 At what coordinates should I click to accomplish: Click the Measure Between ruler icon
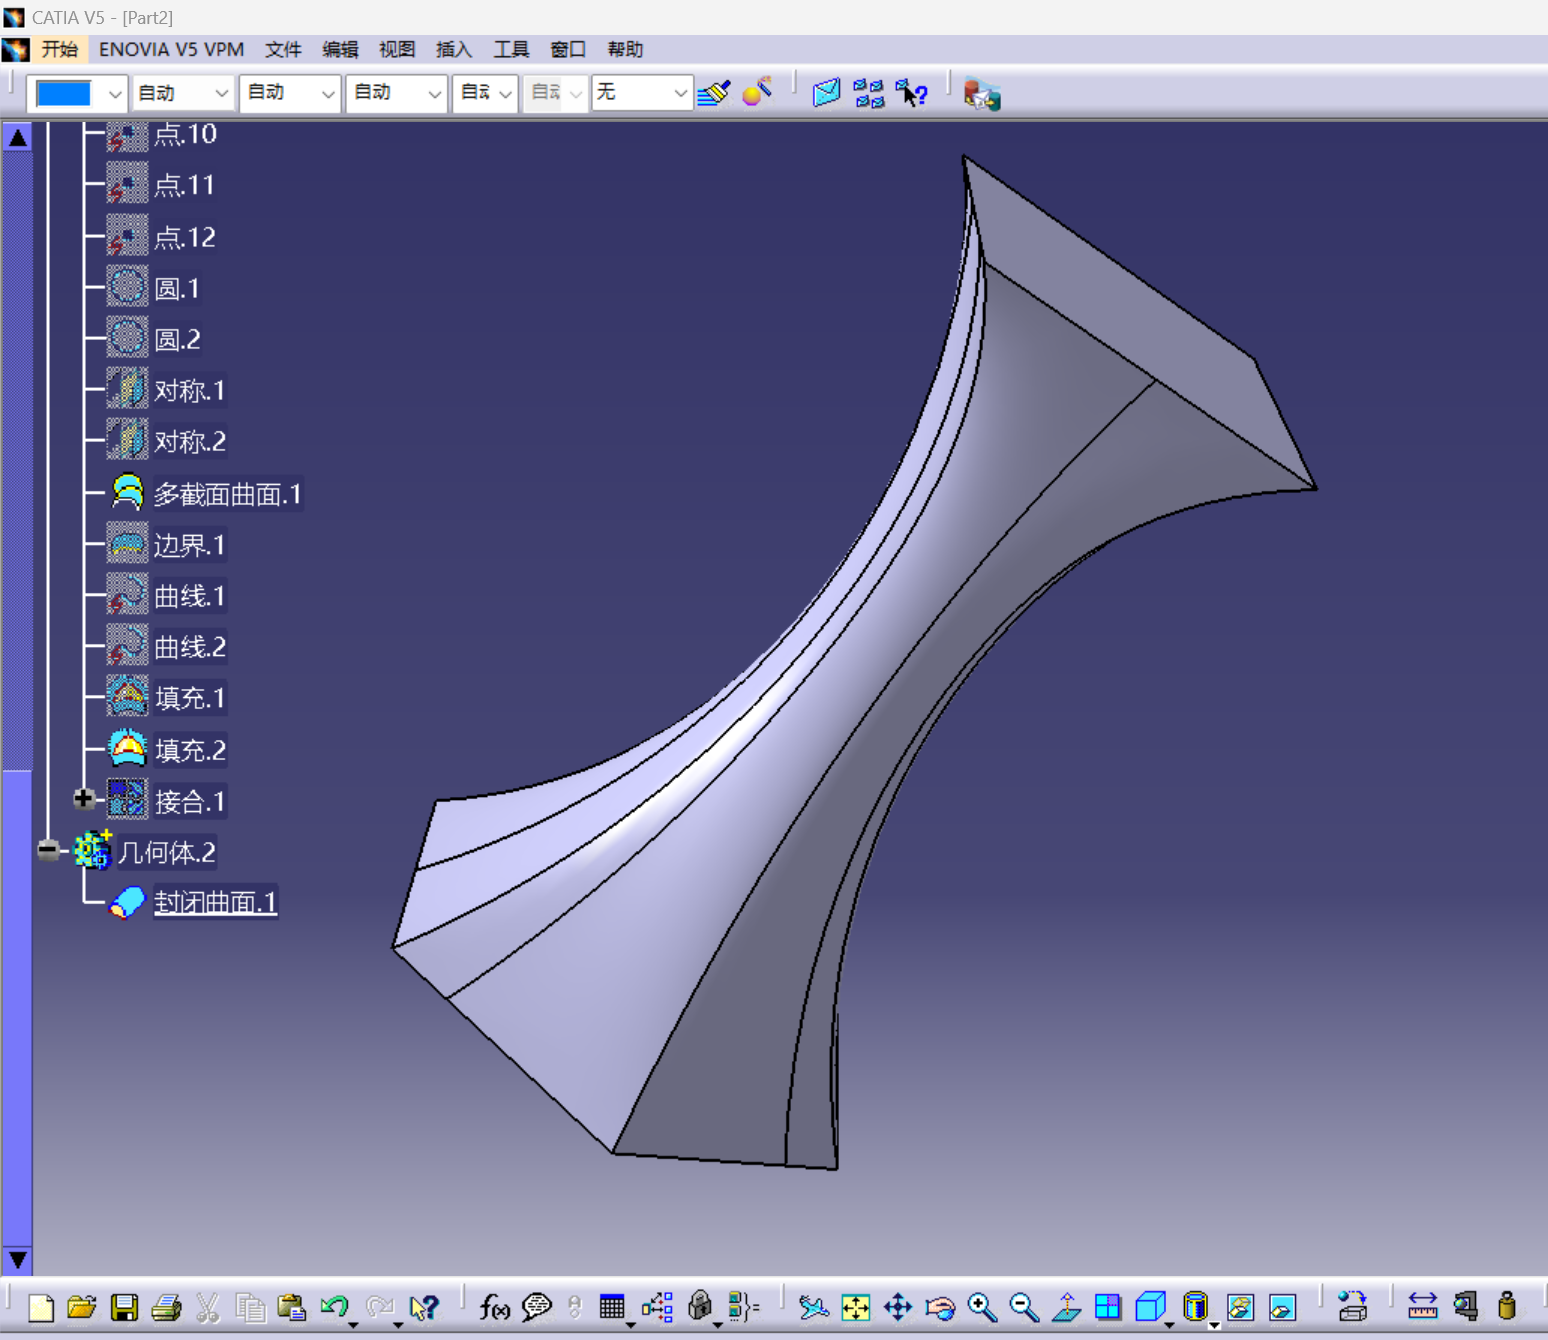tap(1422, 1307)
